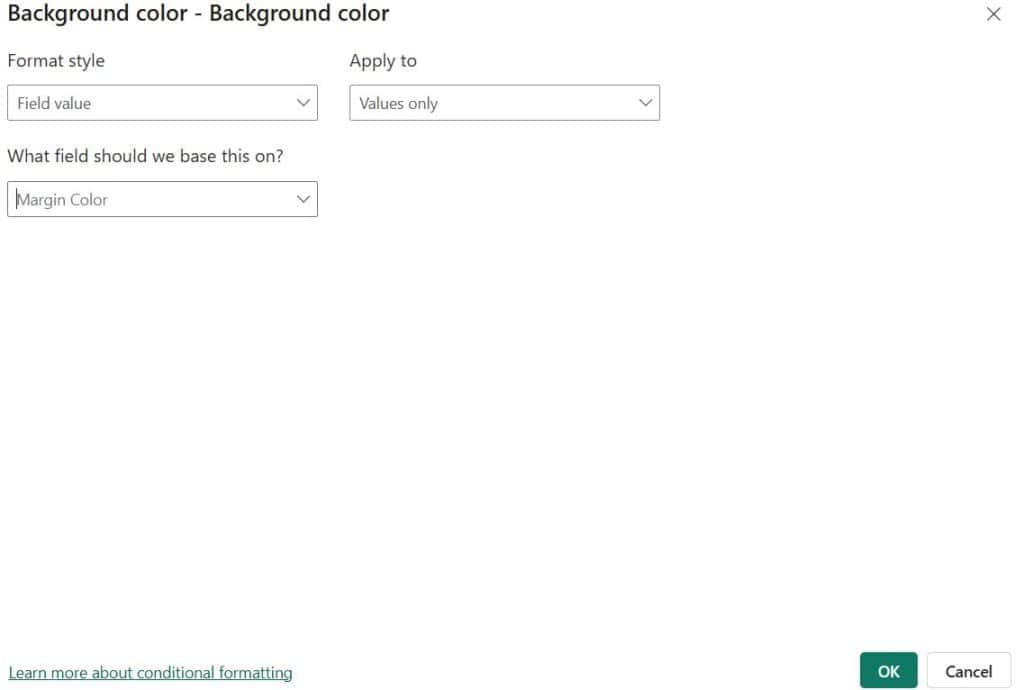Image resolution: width=1024 pixels, height=690 pixels.
Task: Open the Format style dropdown
Action: point(163,102)
